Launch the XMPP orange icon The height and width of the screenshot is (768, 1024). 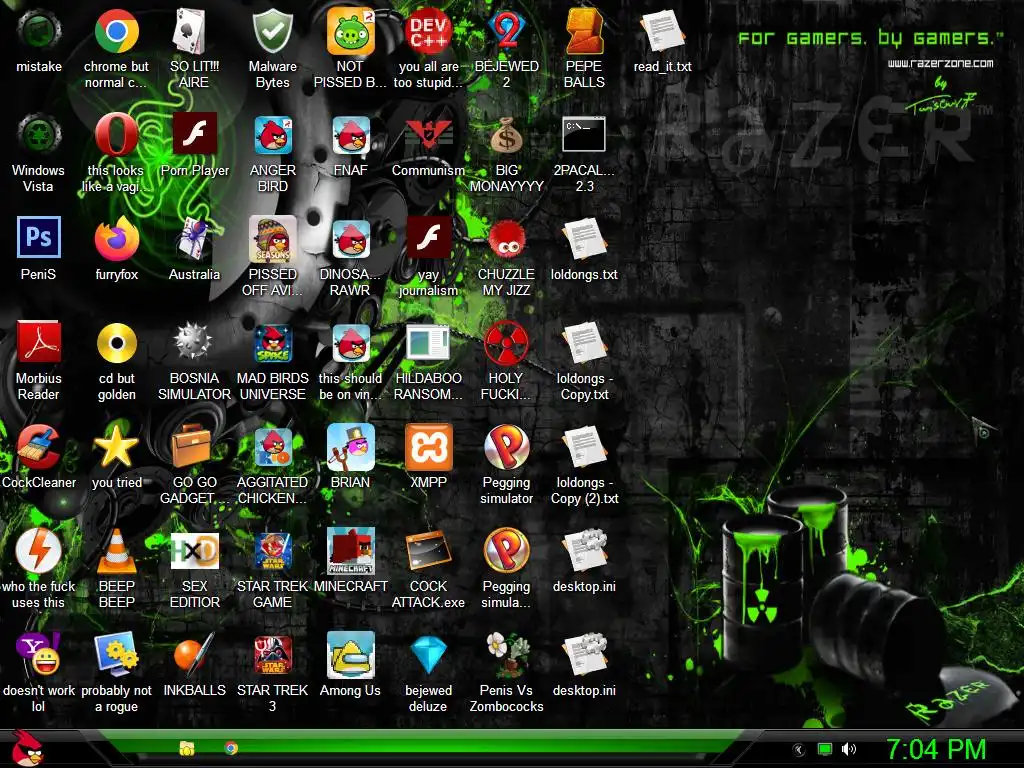[x=428, y=447]
